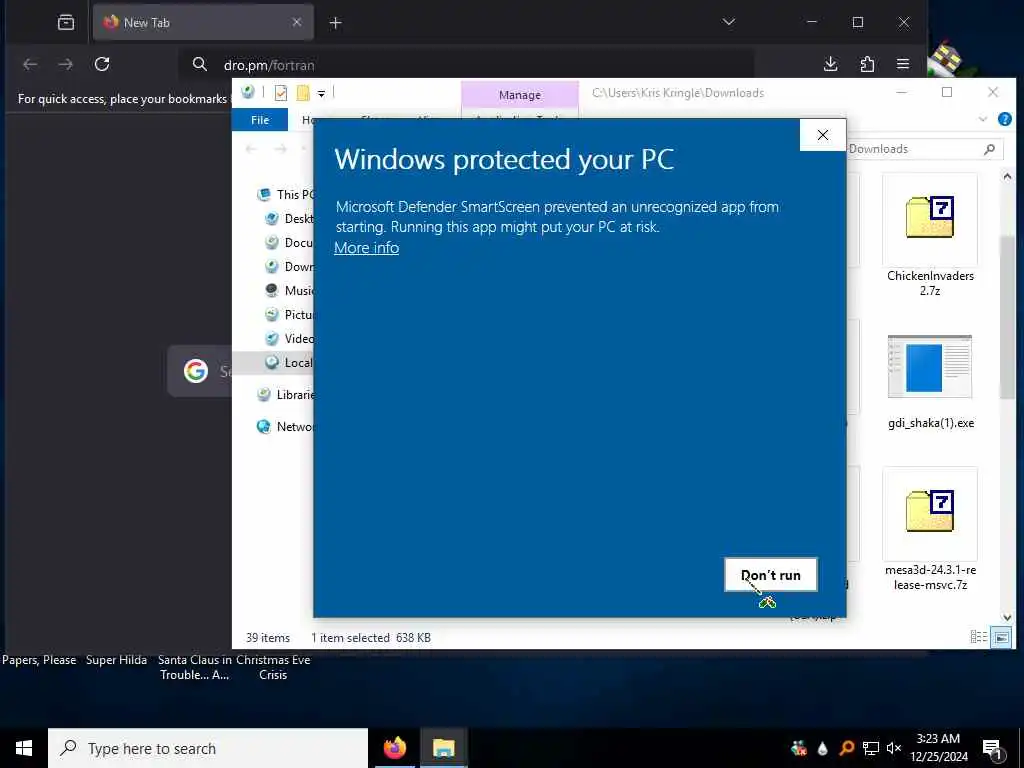Close the New Tab tab
Screen dimensions: 1024x768
tap(296, 22)
